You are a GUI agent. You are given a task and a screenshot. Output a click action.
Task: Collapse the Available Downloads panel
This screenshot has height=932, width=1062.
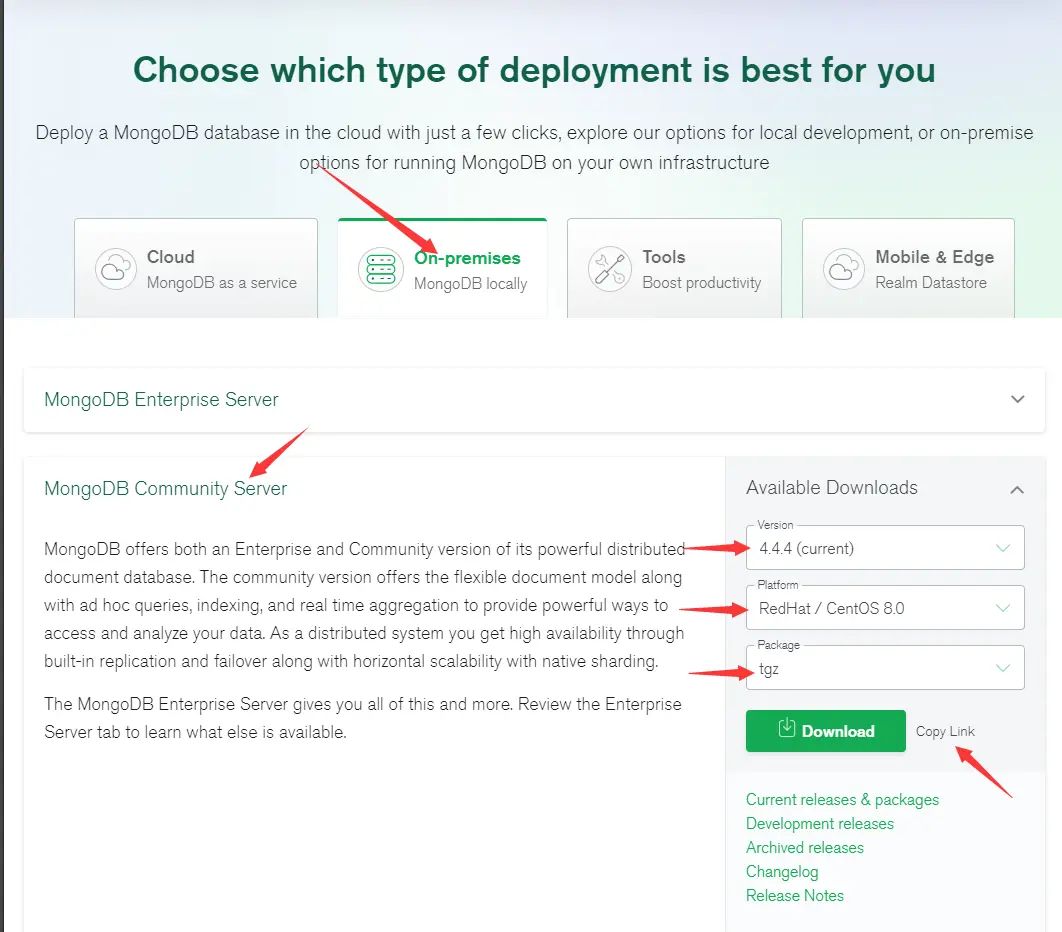click(1017, 489)
